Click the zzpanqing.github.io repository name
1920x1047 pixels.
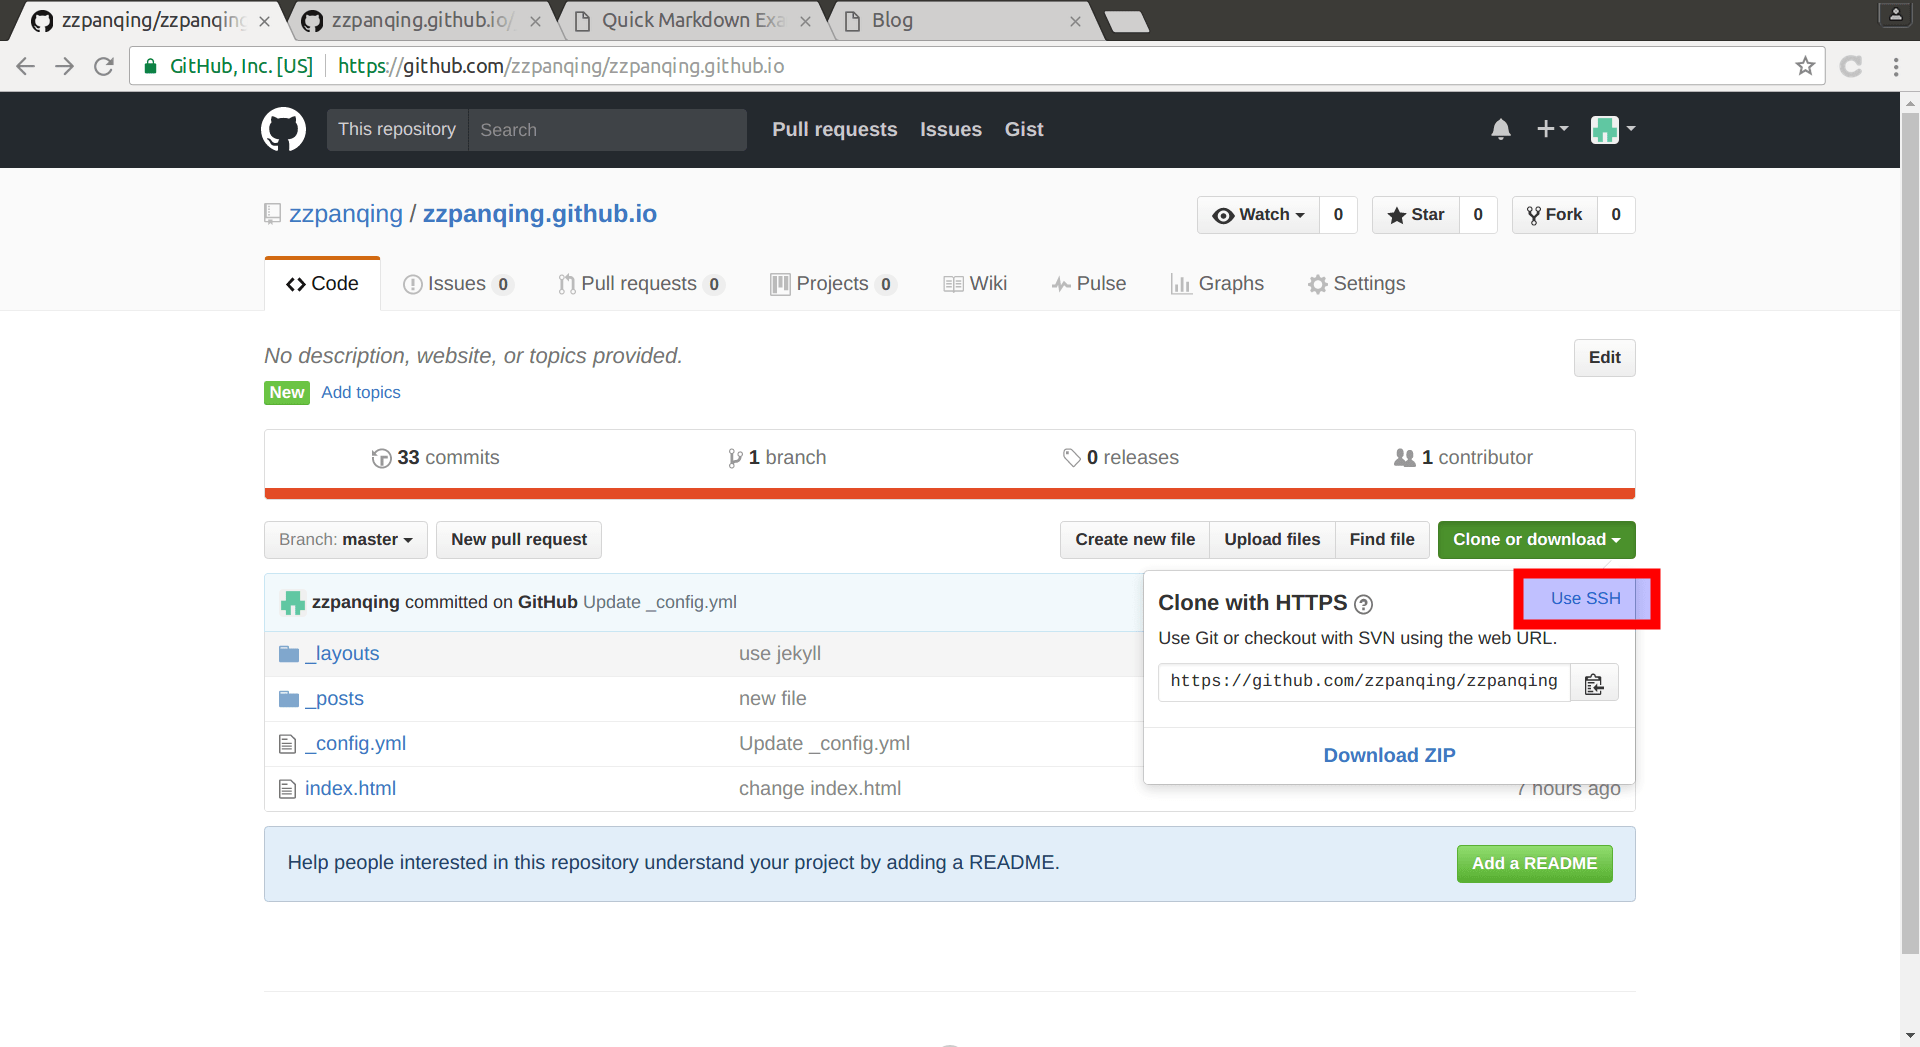(x=540, y=214)
